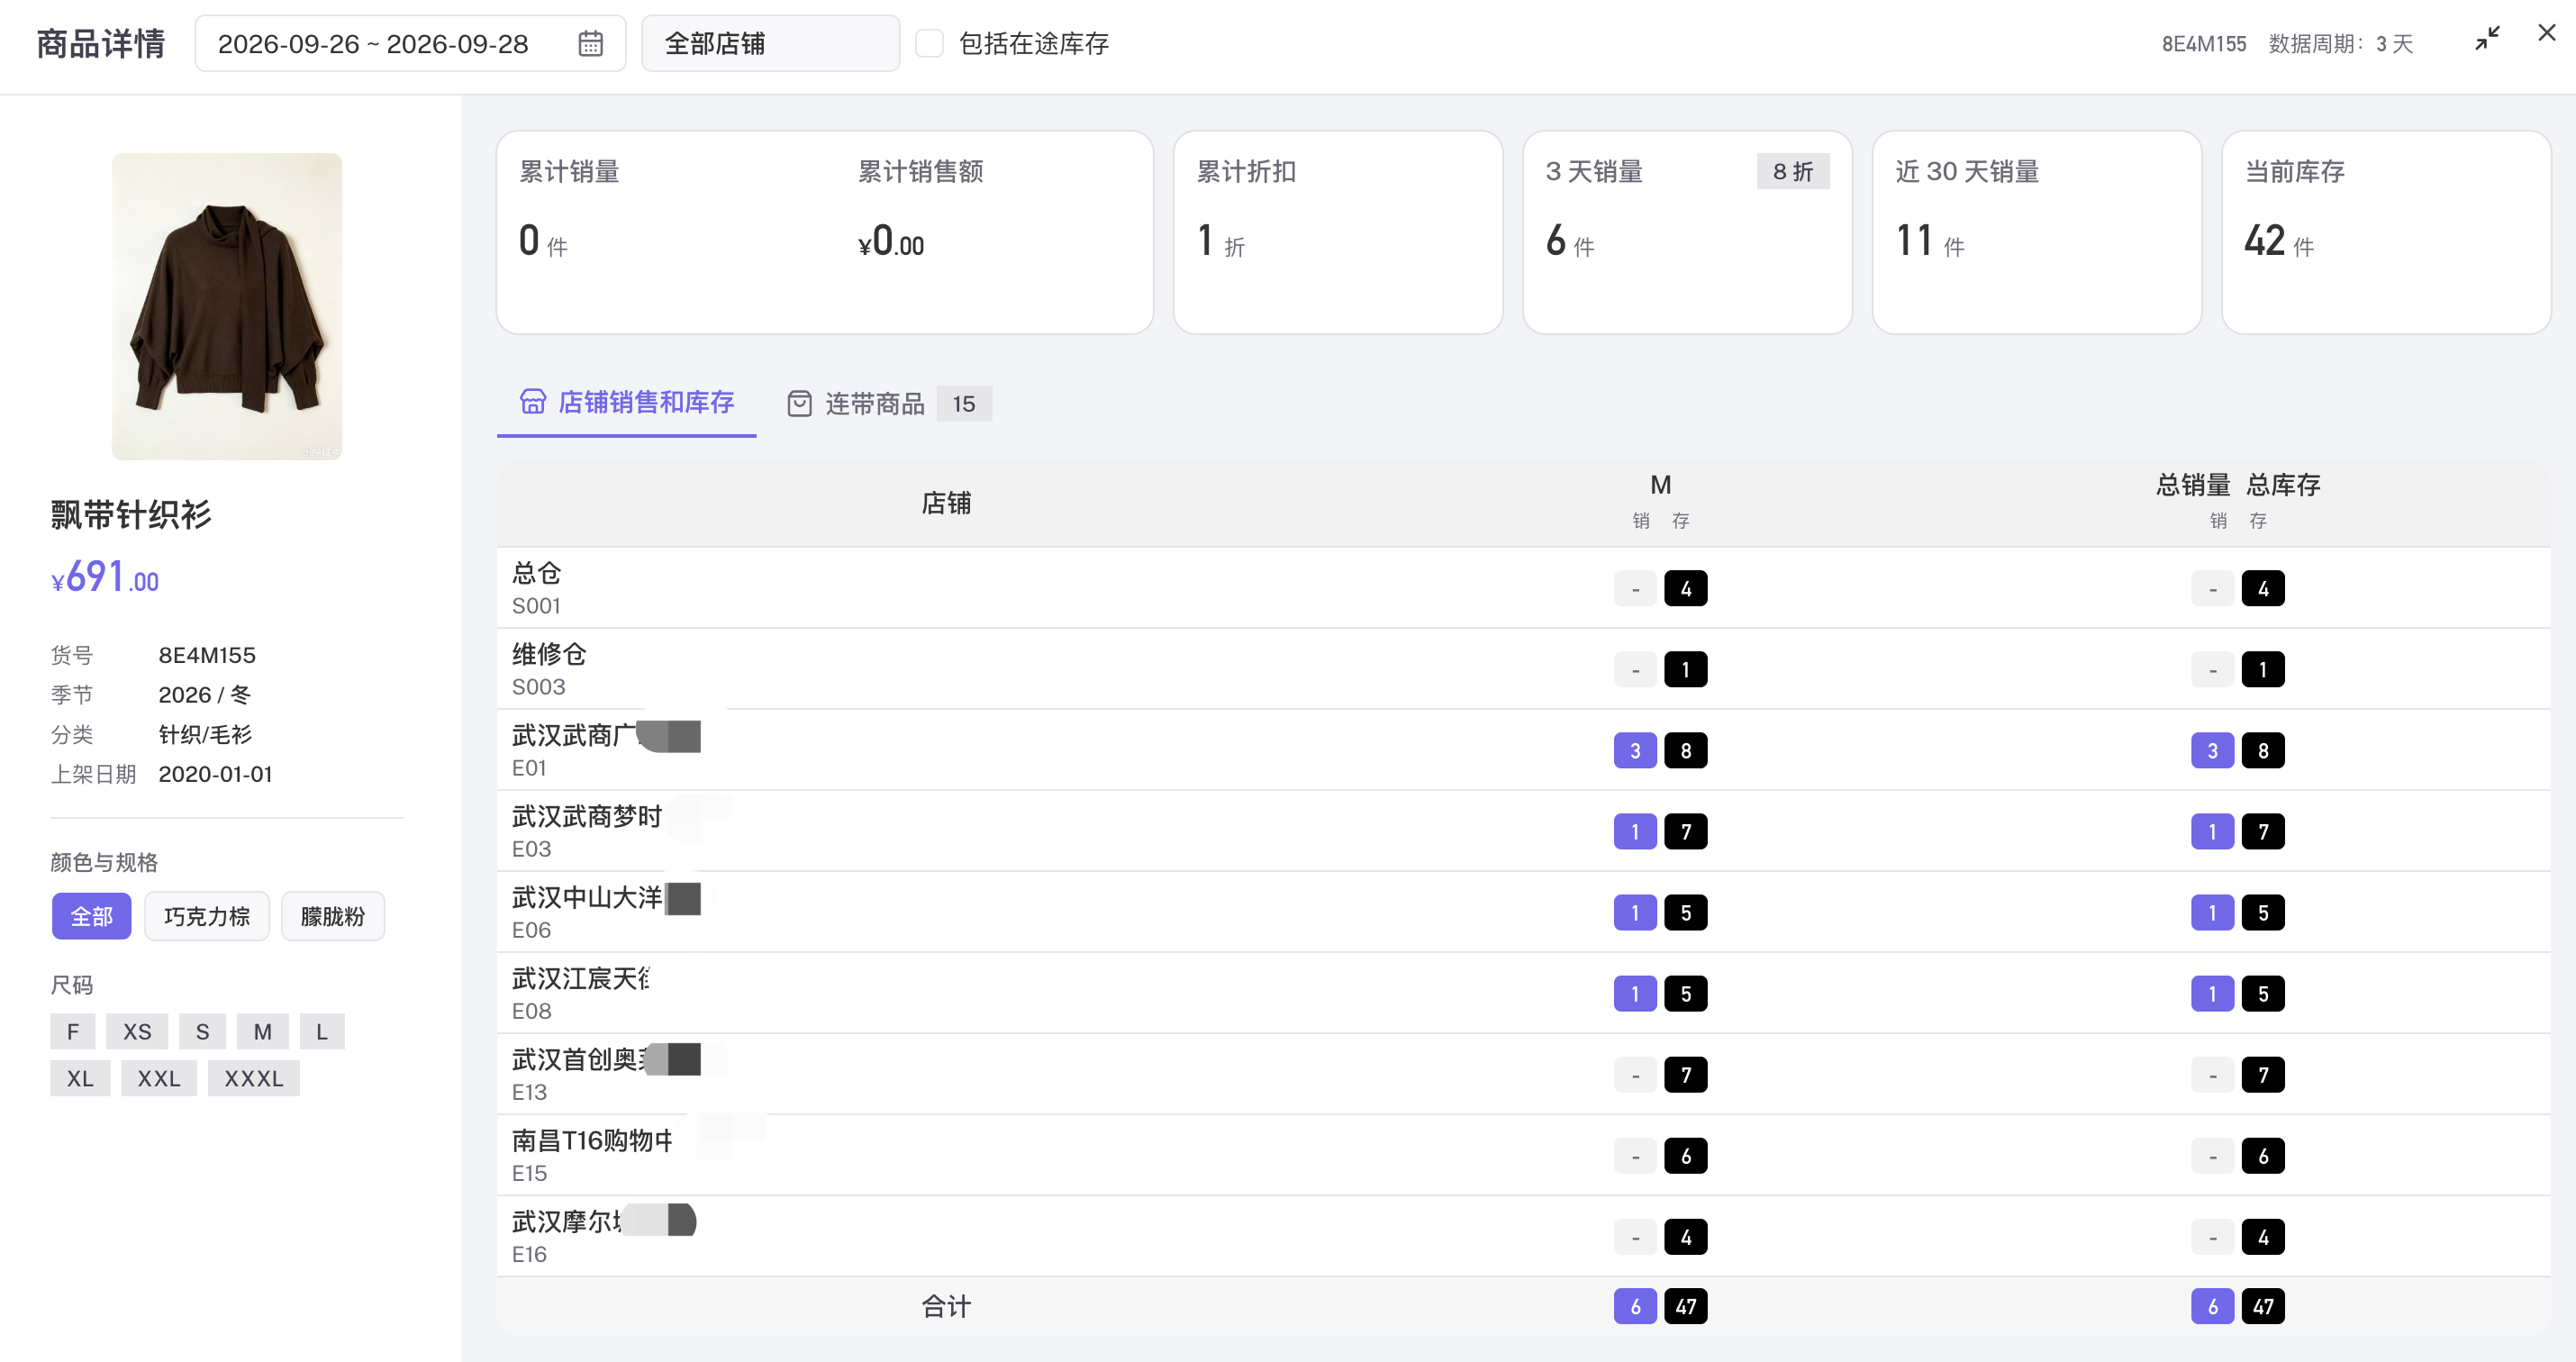Click the 近 30 天销量 card

[x=2037, y=232]
